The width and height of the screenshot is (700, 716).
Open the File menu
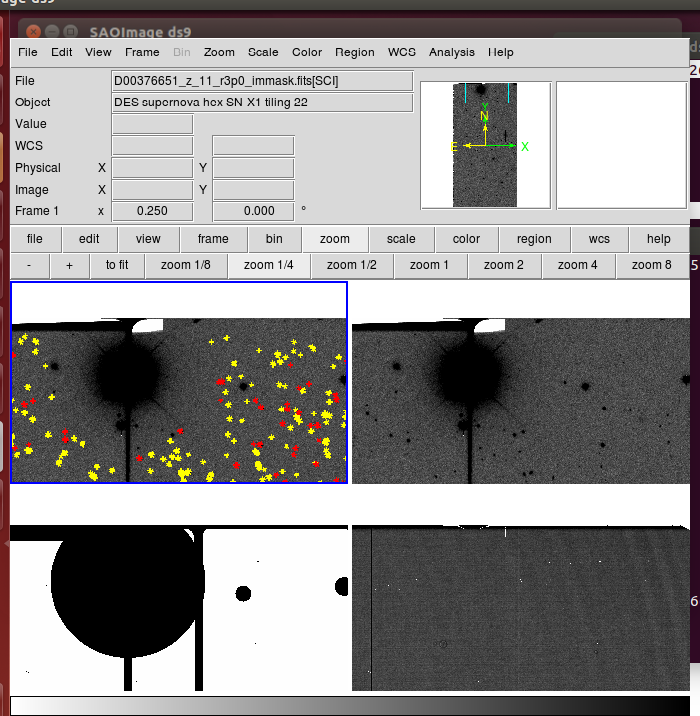27,52
